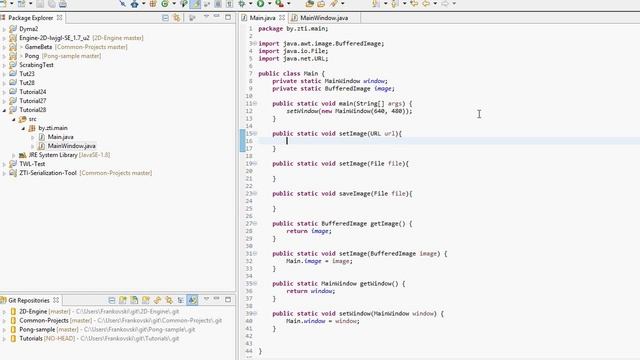Click the Open Task folder icon
The height and width of the screenshot is (360, 640).
[x=321, y=4]
